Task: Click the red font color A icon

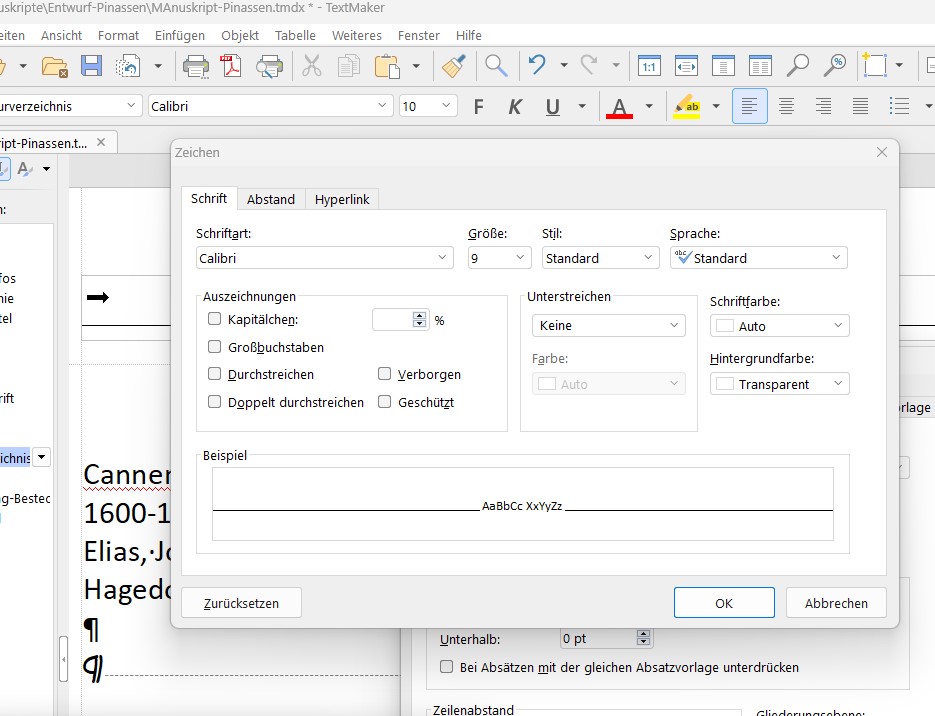Action: click(620, 106)
